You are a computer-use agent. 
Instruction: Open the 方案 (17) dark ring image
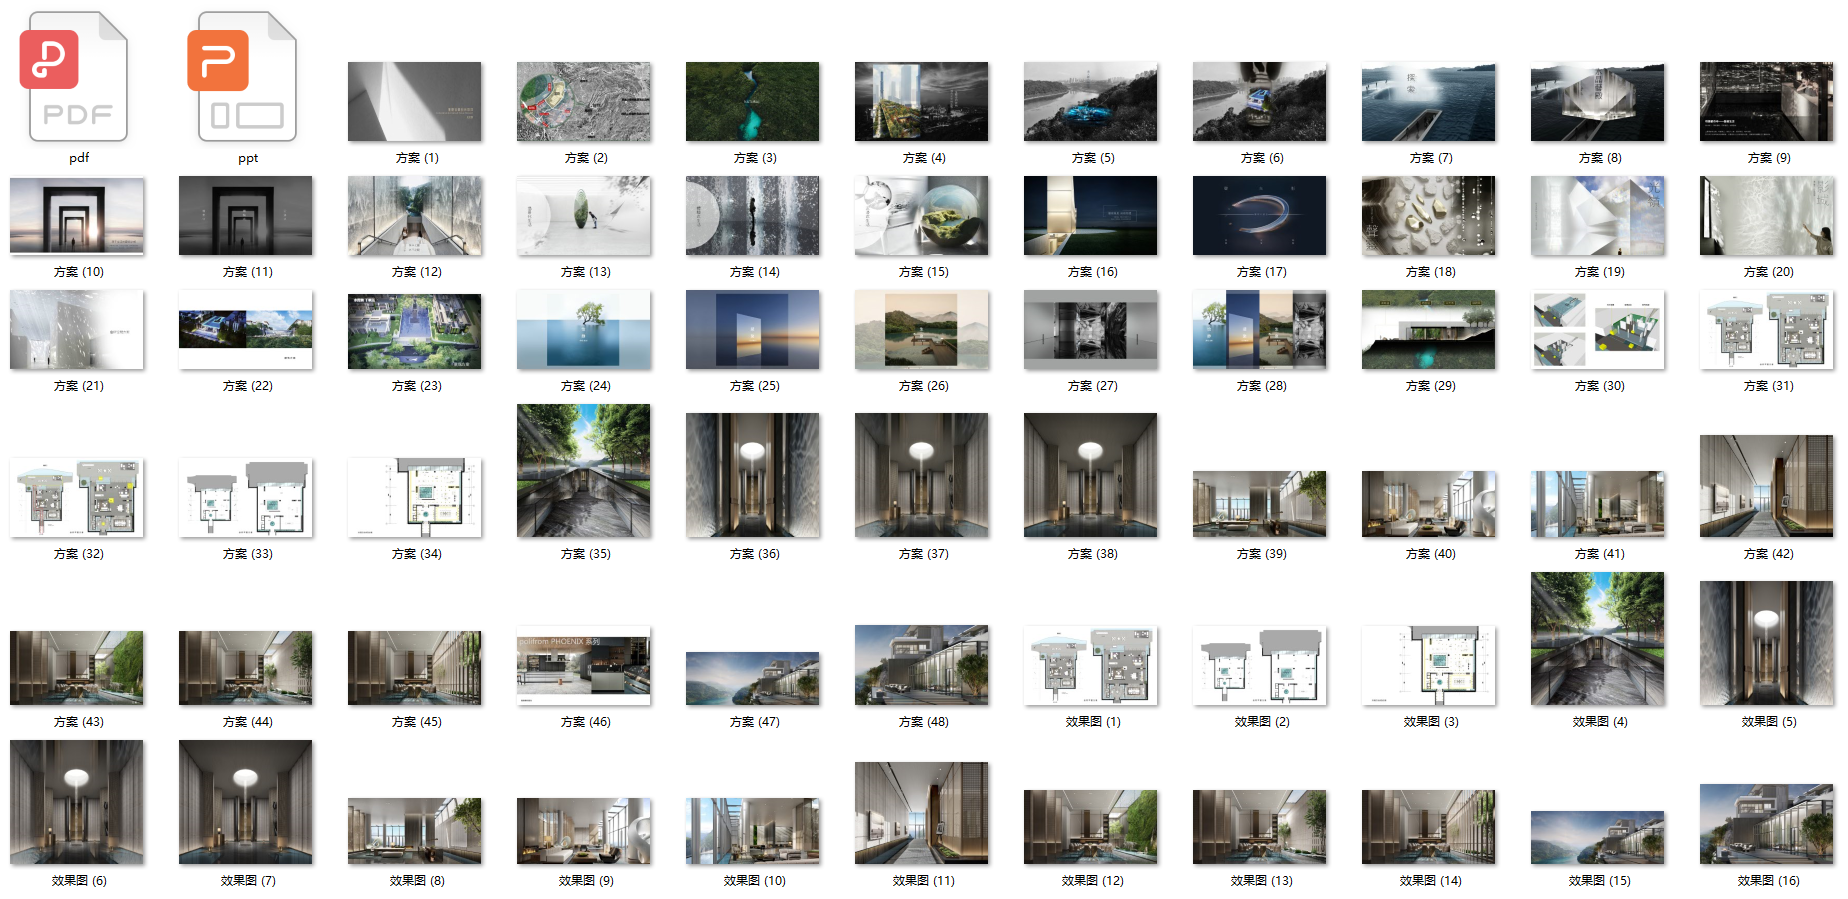(x=1259, y=215)
